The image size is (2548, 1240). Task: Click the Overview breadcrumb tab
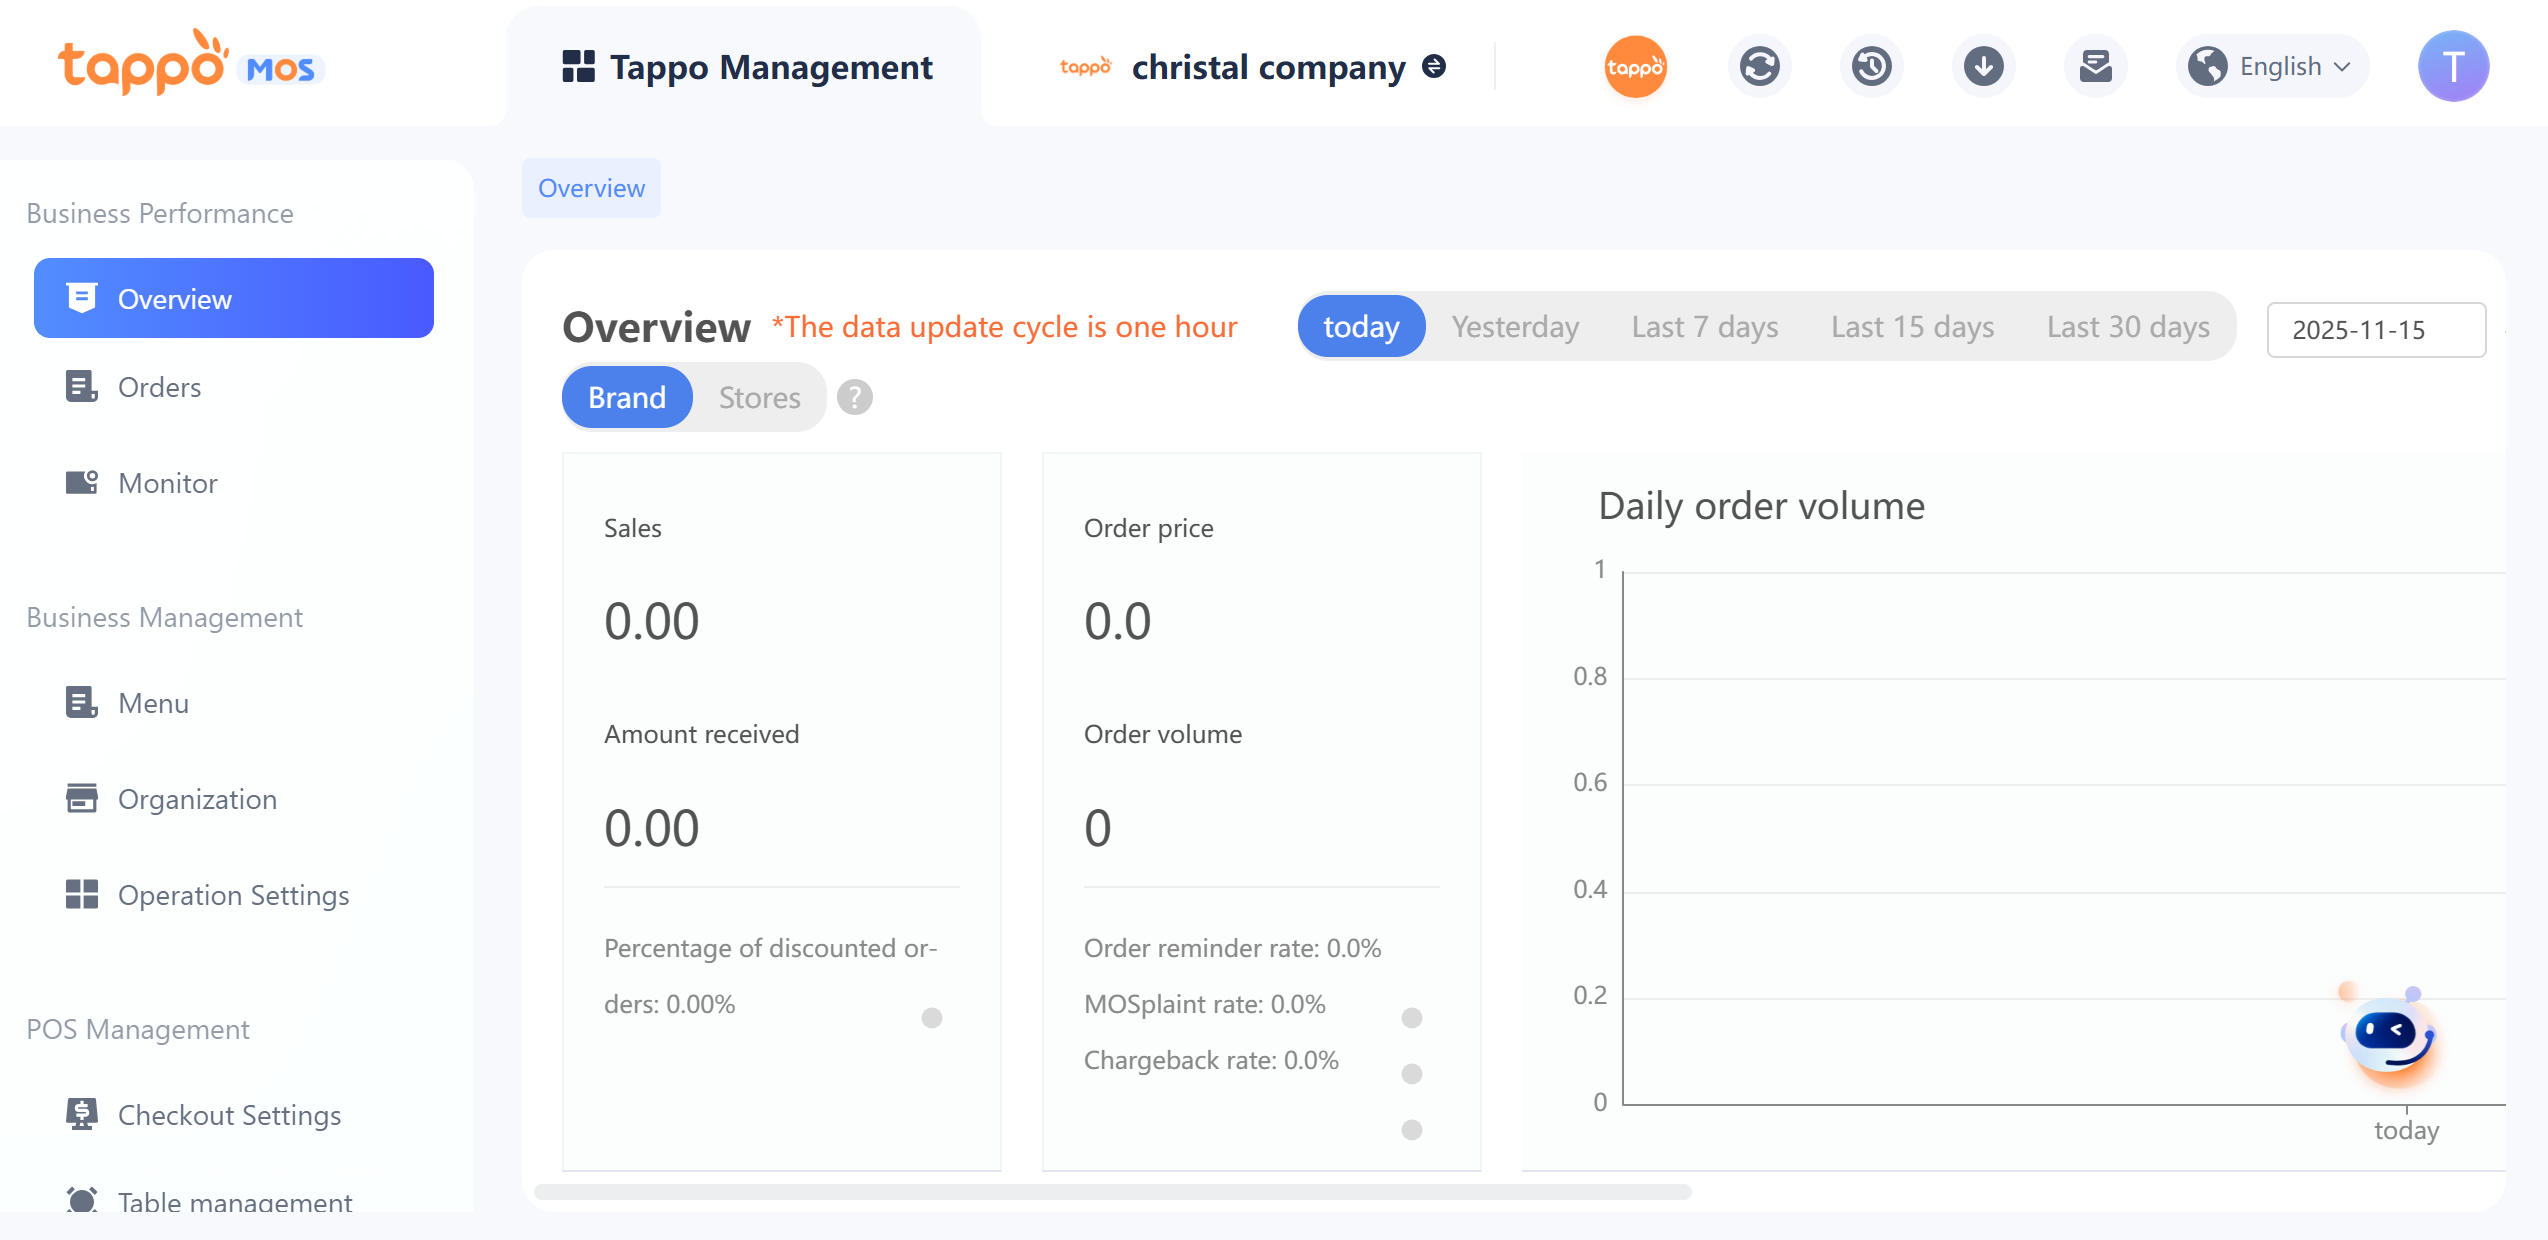click(x=591, y=188)
